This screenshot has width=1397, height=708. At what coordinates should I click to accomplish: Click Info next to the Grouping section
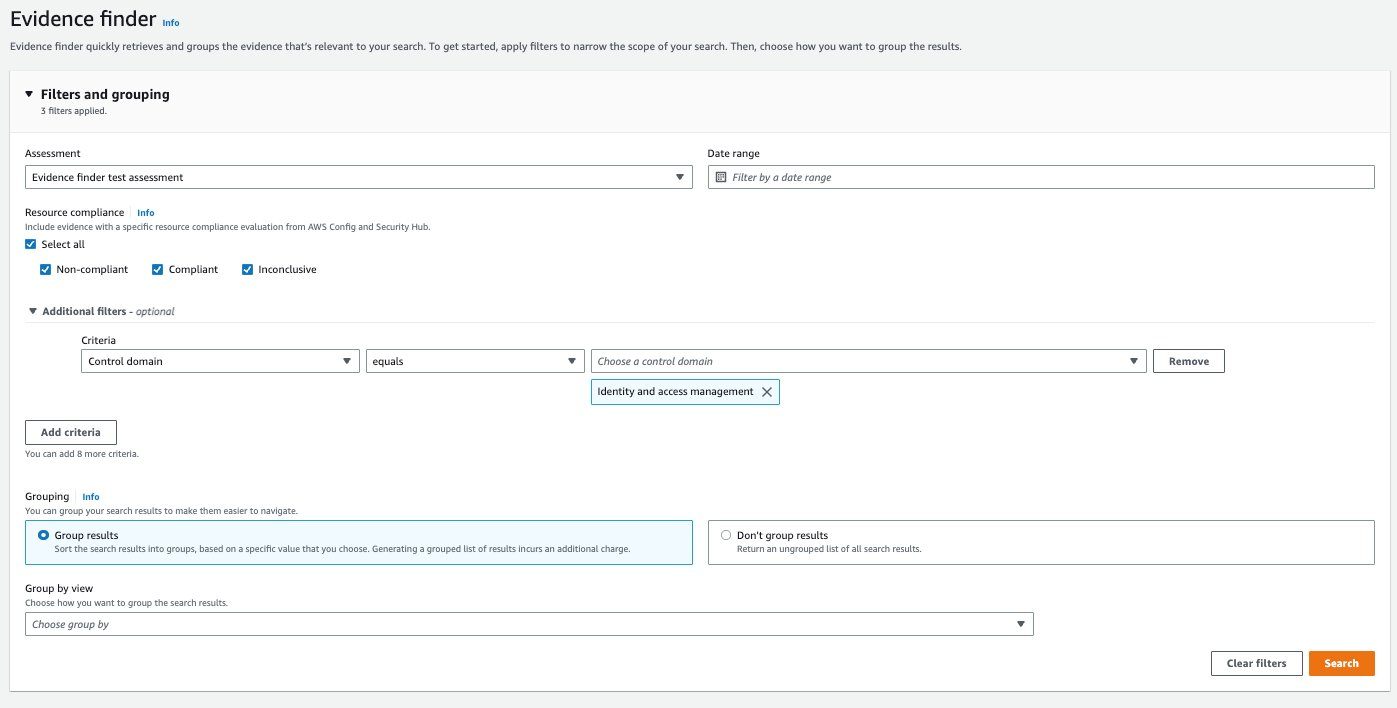tap(90, 496)
